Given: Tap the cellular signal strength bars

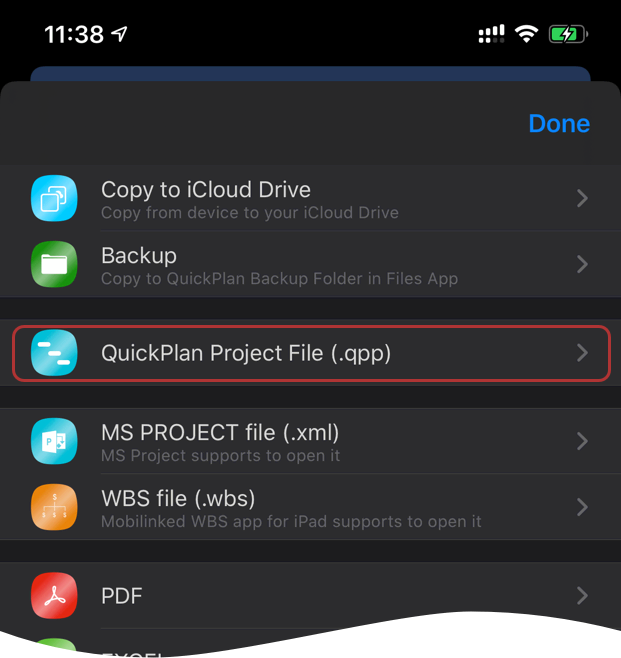Looking at the screenshot, I should pyautogui.click(x=491, y=34).
